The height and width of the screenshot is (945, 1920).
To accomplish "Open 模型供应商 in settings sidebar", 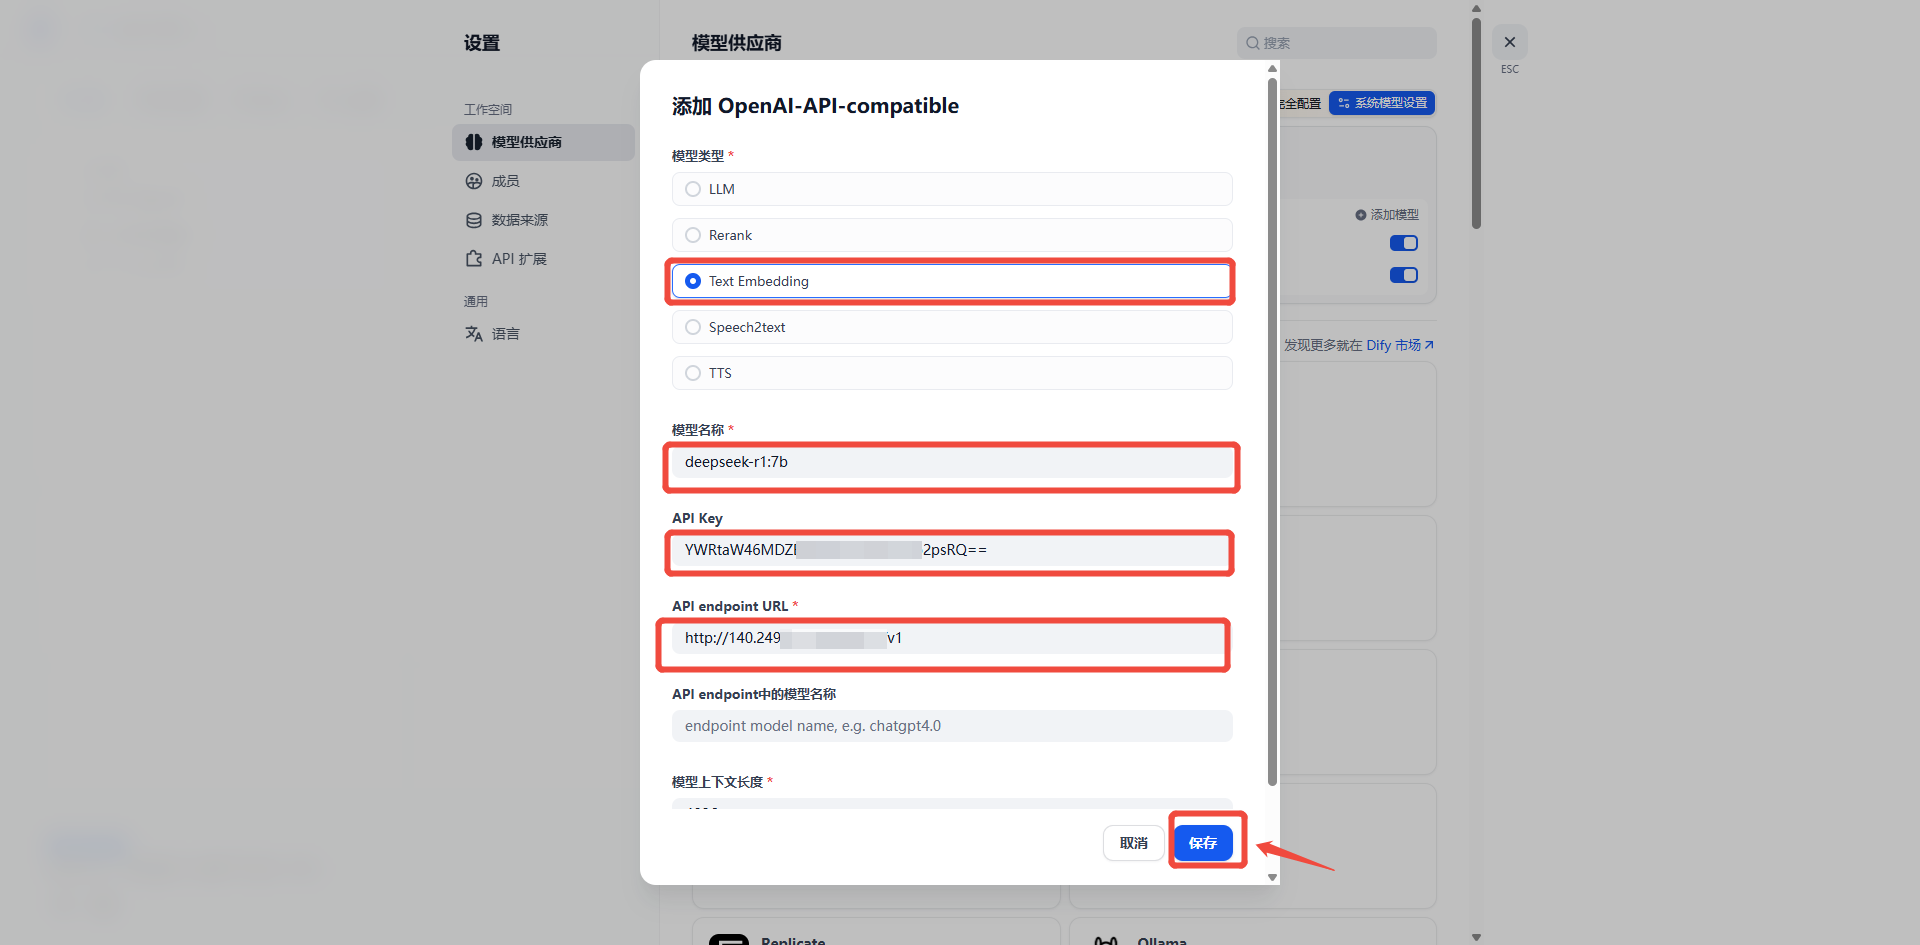I will [x=543, y=142].
